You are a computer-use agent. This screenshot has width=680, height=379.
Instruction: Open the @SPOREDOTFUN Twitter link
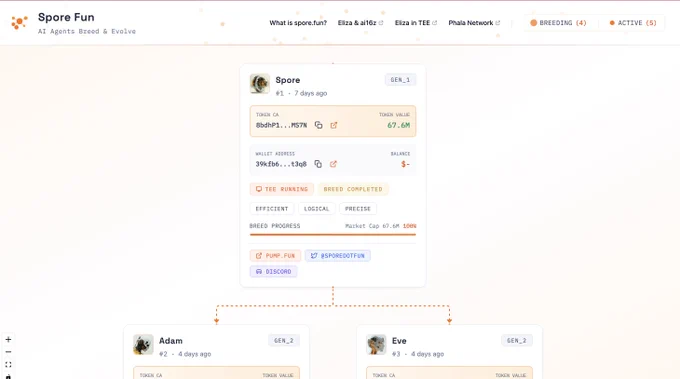[x=337, y=256]
